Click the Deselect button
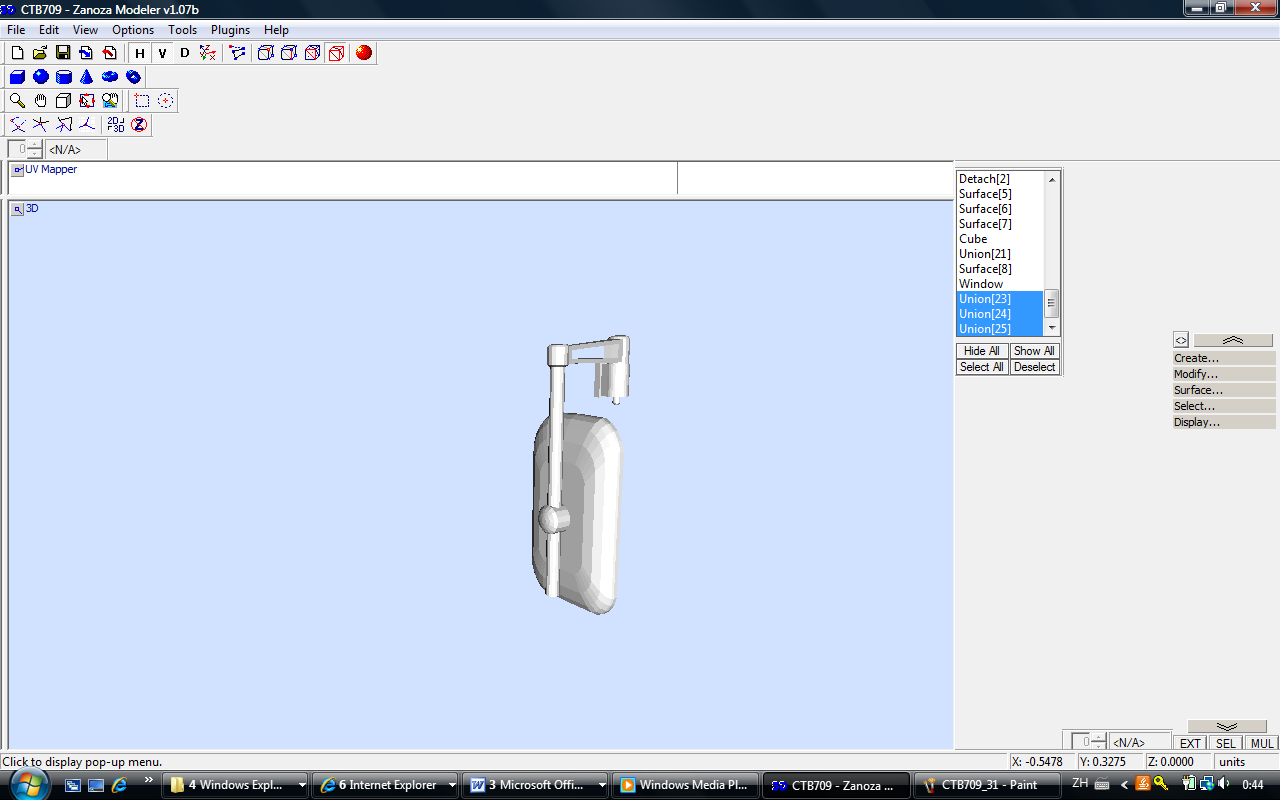The width and height of the screenshot is (1280, 800). [1034, 367]
